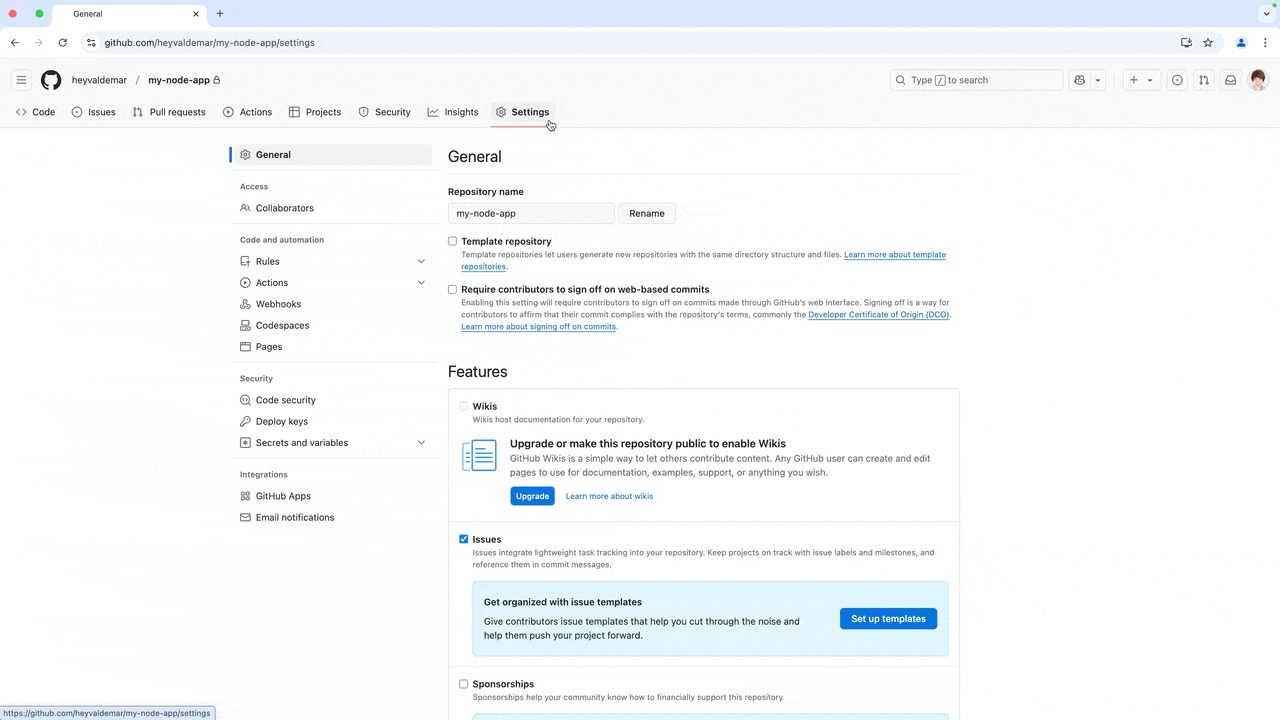Viewport: 1280px width, 720px height.
Task: Click the Collaborators people icon
Action: 246,208
